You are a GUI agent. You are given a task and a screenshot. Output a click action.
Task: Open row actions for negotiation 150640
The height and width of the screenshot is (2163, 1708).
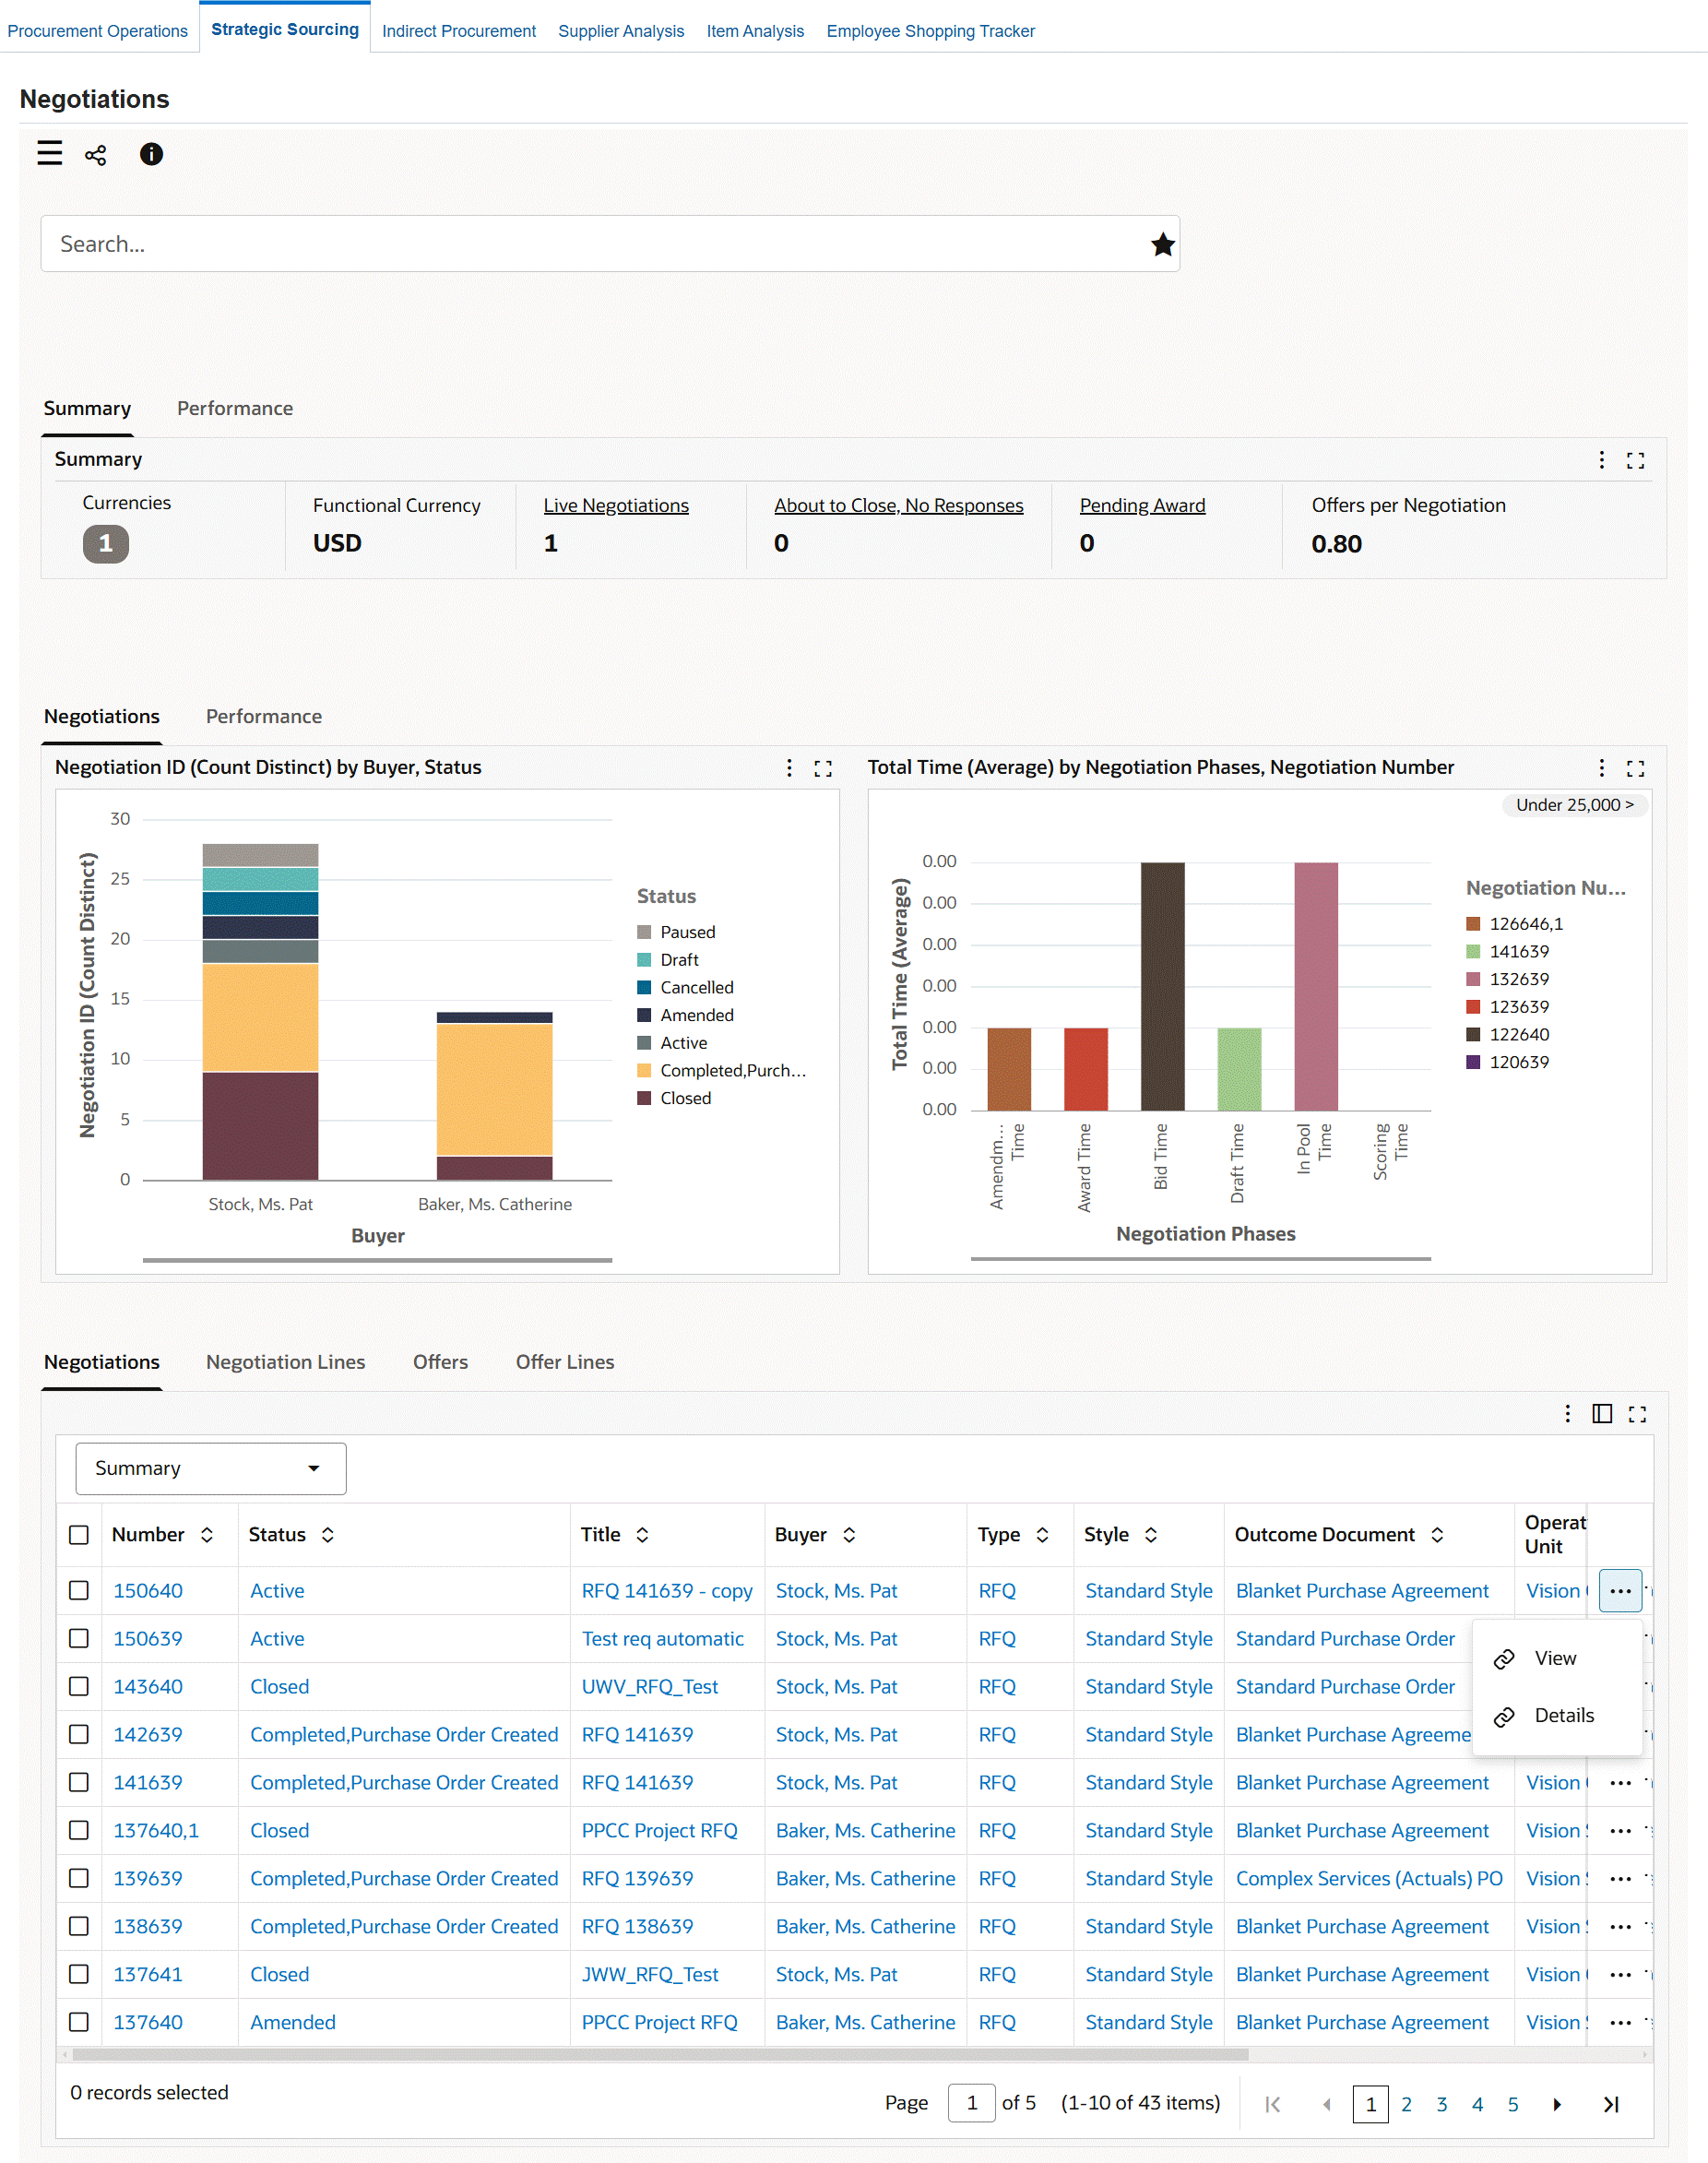tap(1620, 1590)
